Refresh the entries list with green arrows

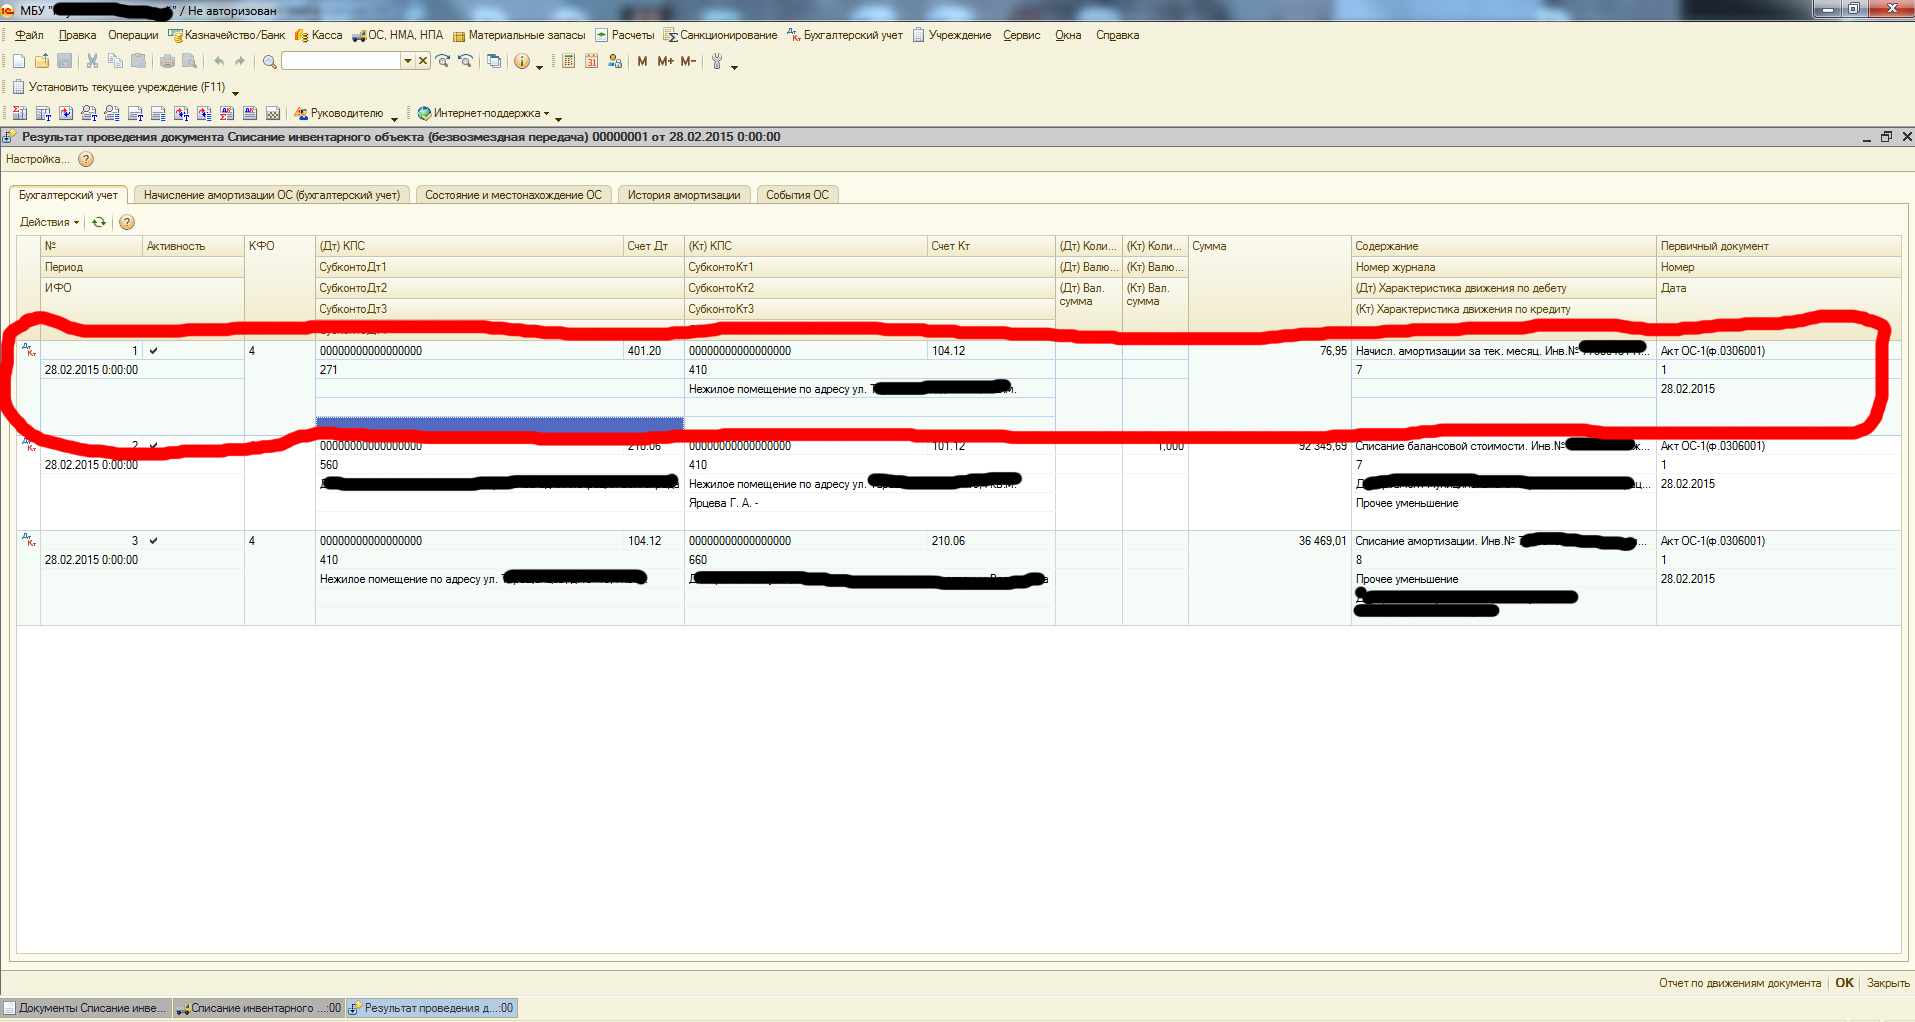(x=99, y=222)
